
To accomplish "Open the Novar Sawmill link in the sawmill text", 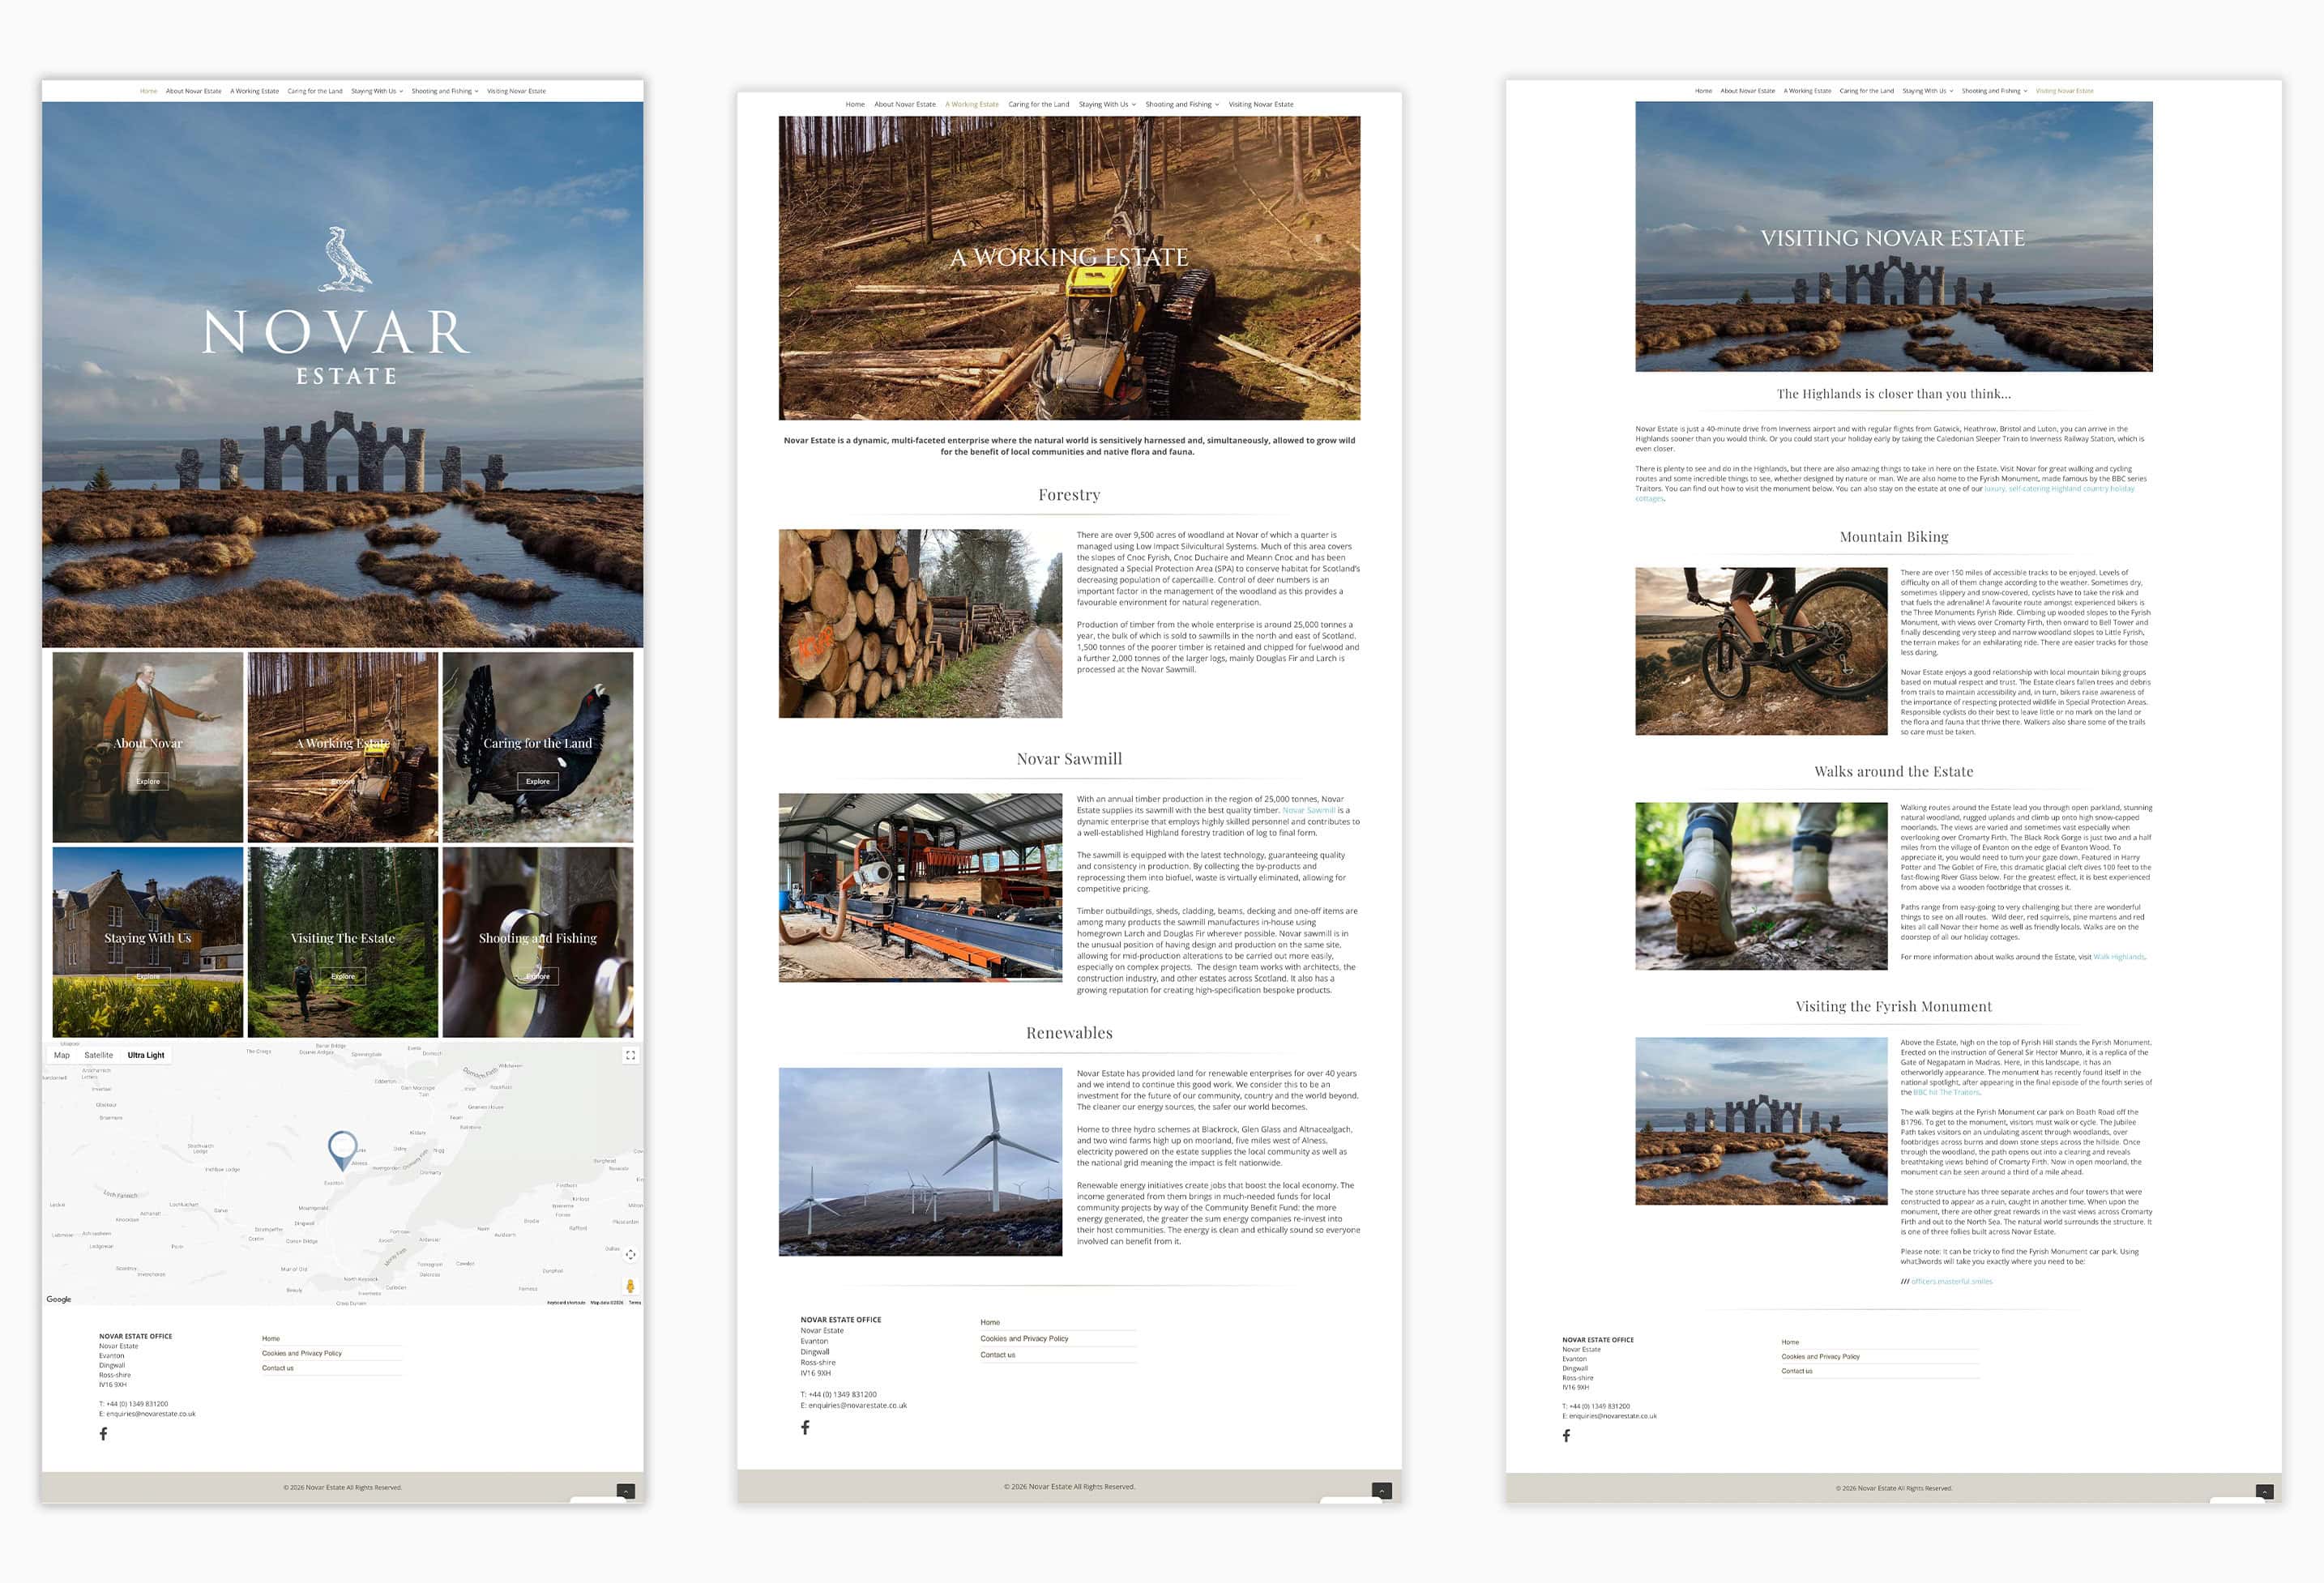I will (x=1308, y=810).
